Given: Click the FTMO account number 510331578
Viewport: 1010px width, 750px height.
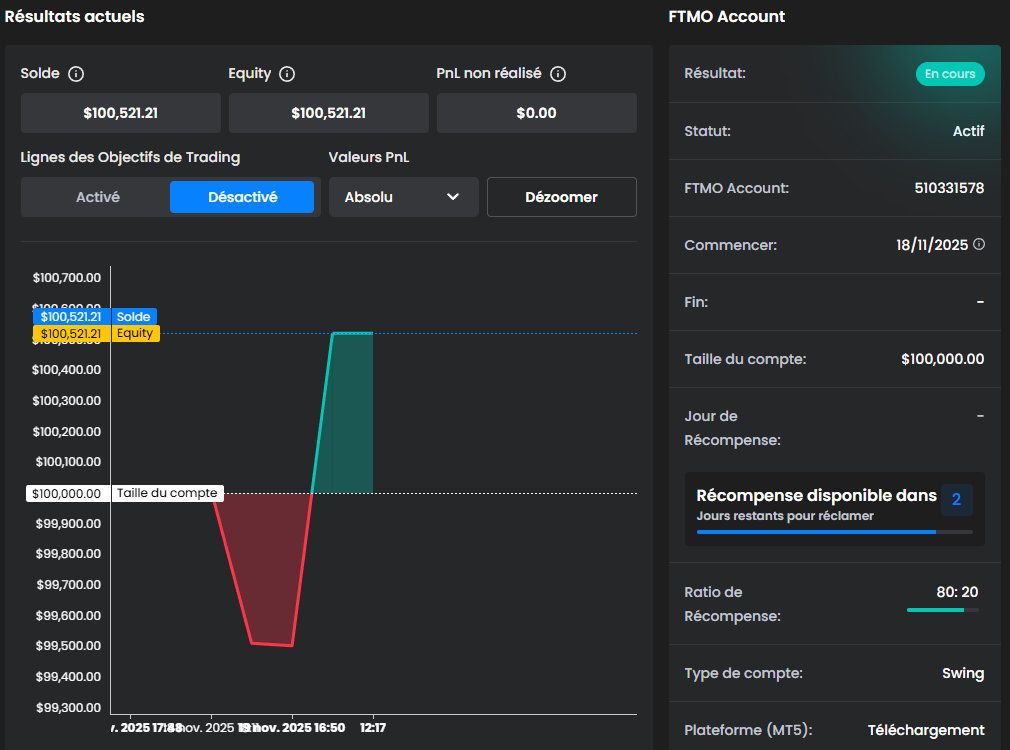Looking at the screenshot, I should [948, 188].
